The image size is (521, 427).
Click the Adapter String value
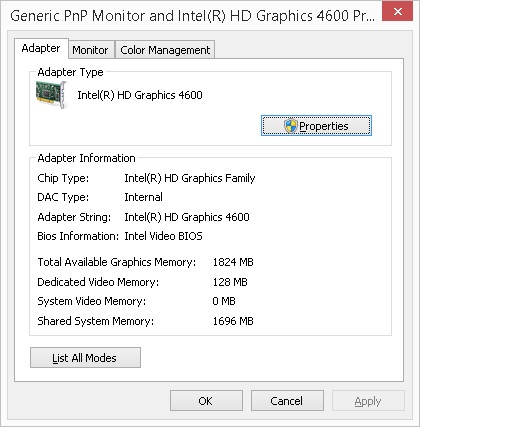click(x=187, y=217)
